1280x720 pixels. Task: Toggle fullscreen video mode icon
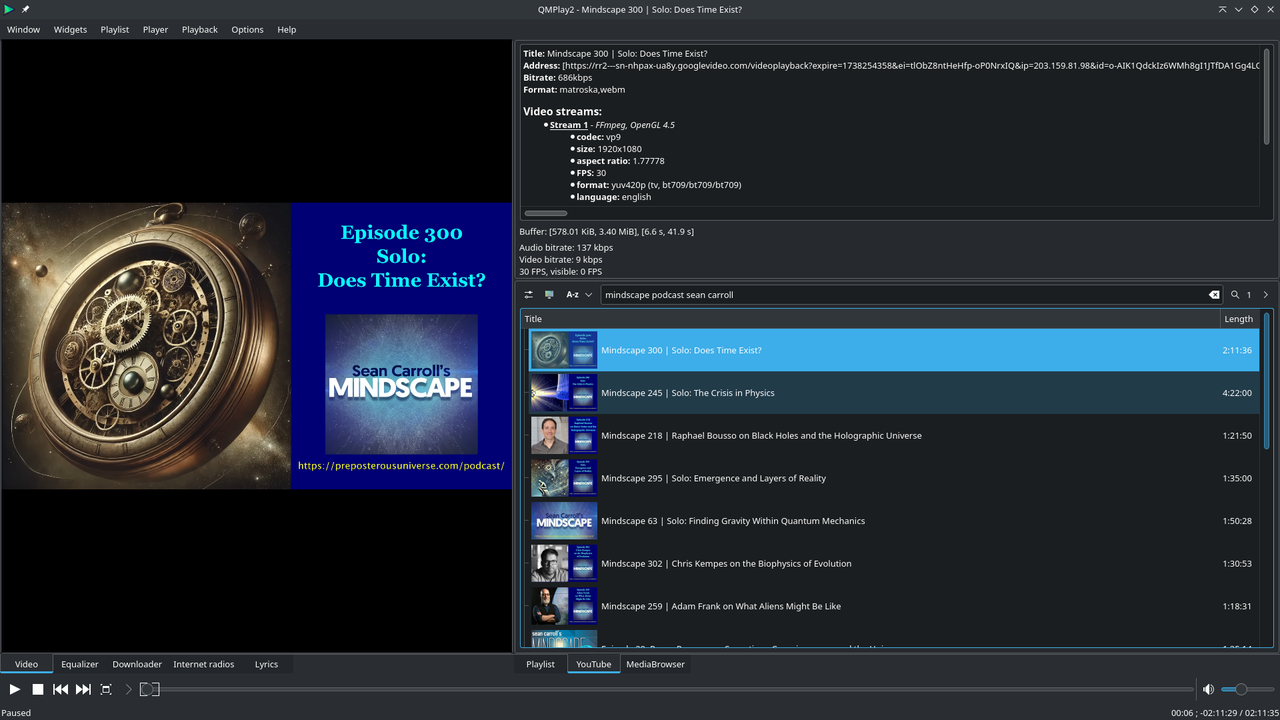point(106,689)
